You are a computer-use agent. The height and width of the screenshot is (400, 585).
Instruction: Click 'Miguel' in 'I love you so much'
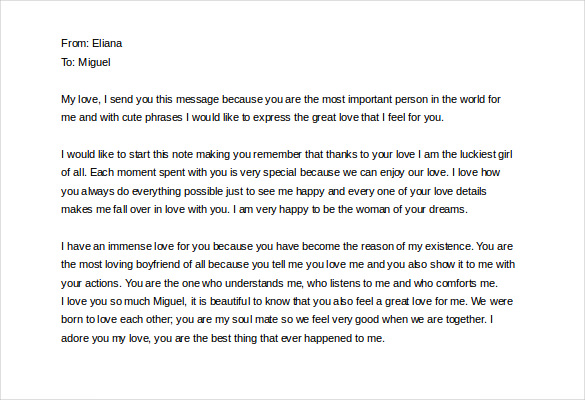point(169,301)
